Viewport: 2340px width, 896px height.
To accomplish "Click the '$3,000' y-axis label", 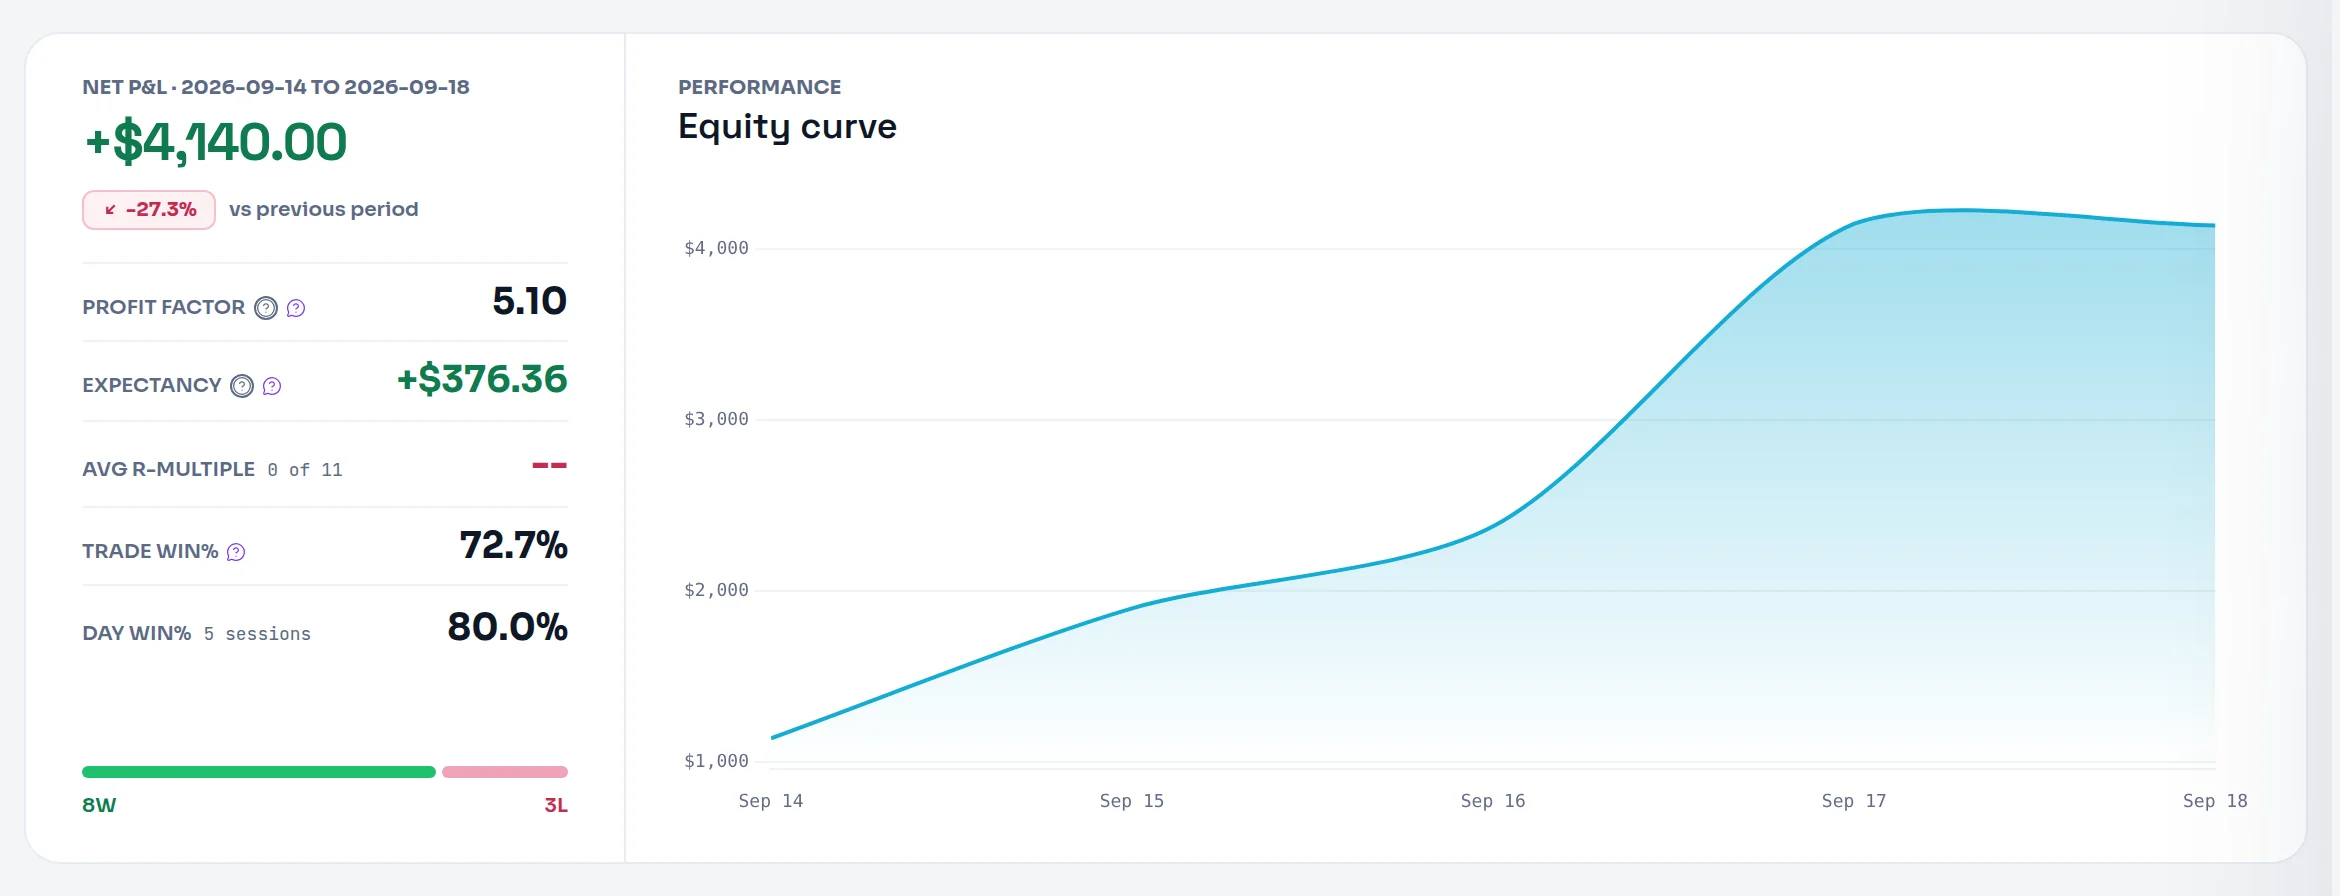I will 716,419.
